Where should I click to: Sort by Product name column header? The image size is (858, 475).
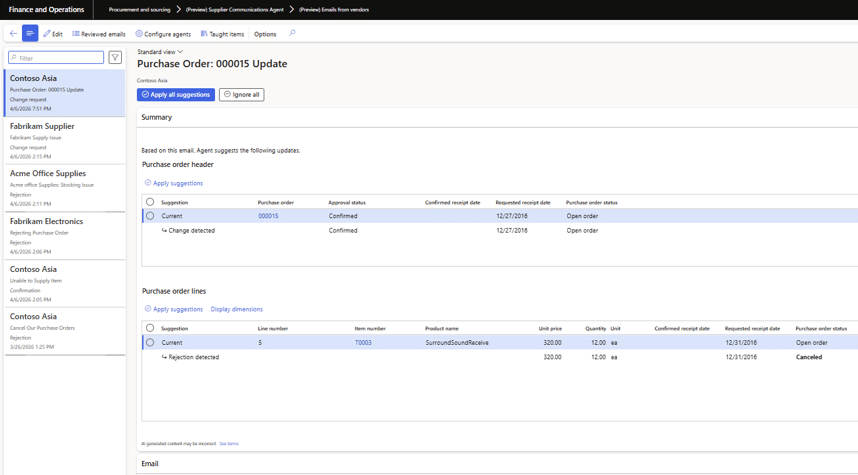(x=442, y=328)
